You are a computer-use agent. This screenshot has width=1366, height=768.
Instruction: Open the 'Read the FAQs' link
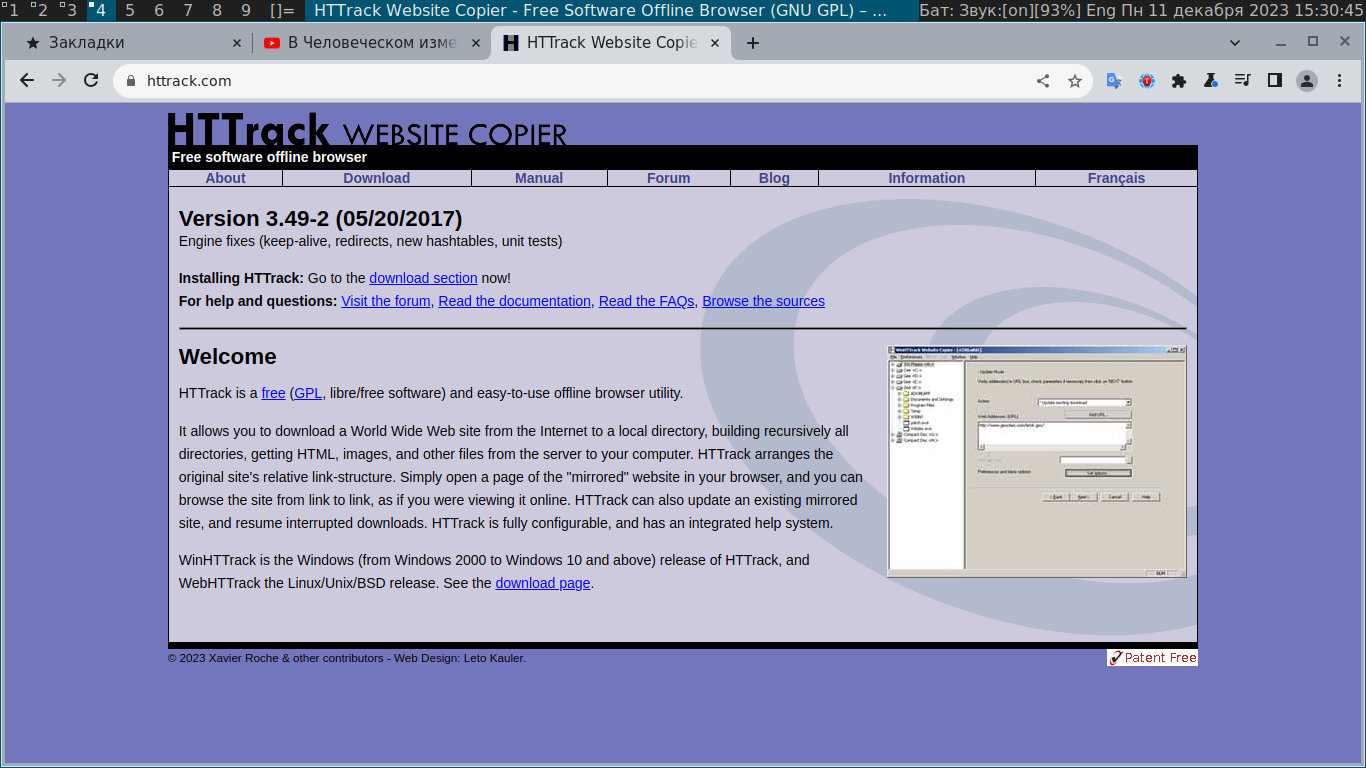(646, 301)
